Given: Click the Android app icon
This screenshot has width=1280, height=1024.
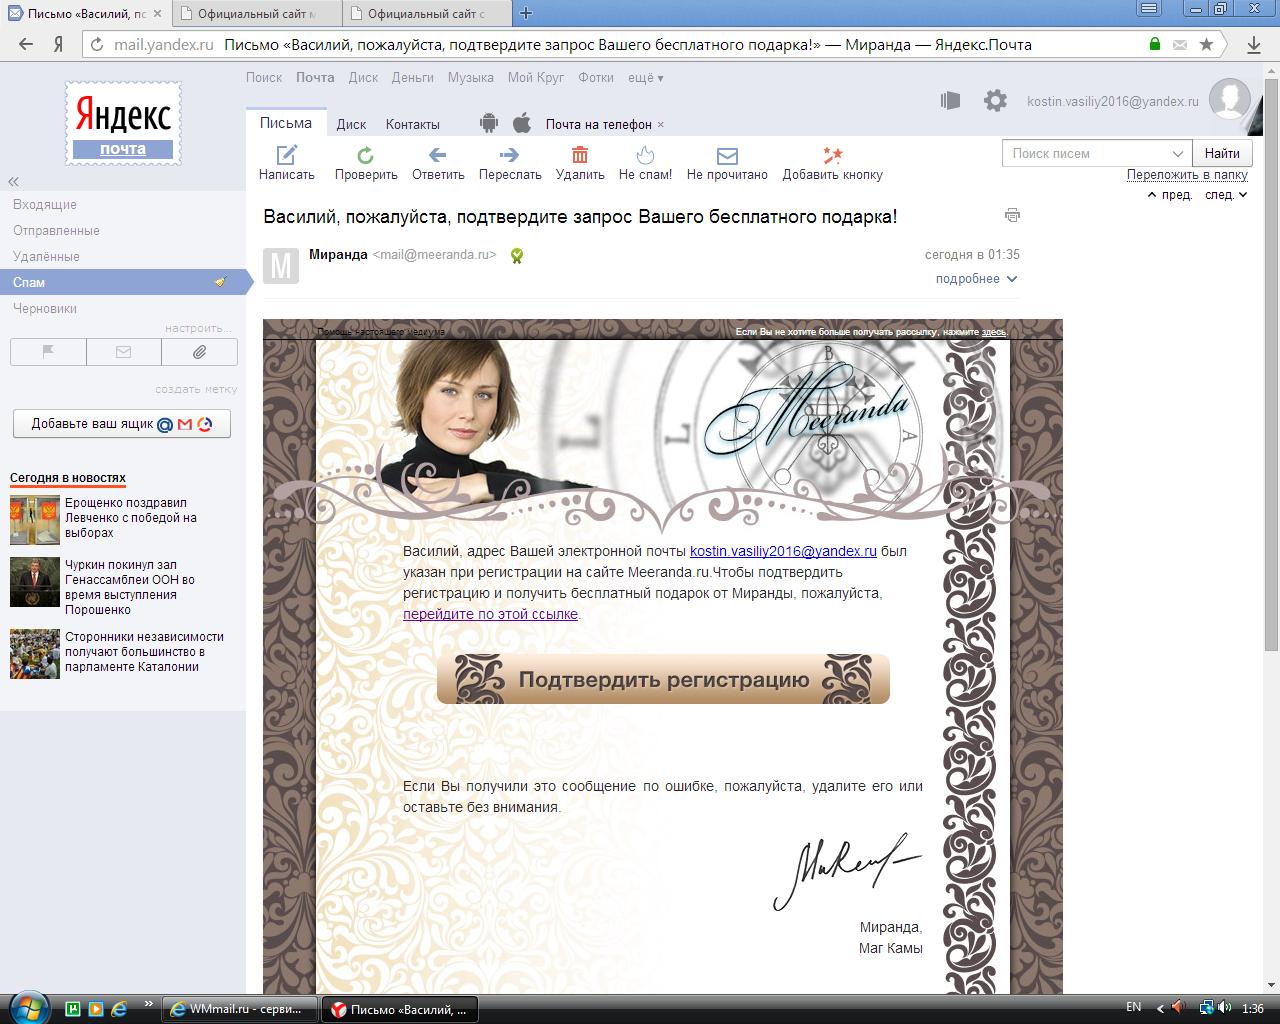Looking at the screenshot, I should click(489, 124).
